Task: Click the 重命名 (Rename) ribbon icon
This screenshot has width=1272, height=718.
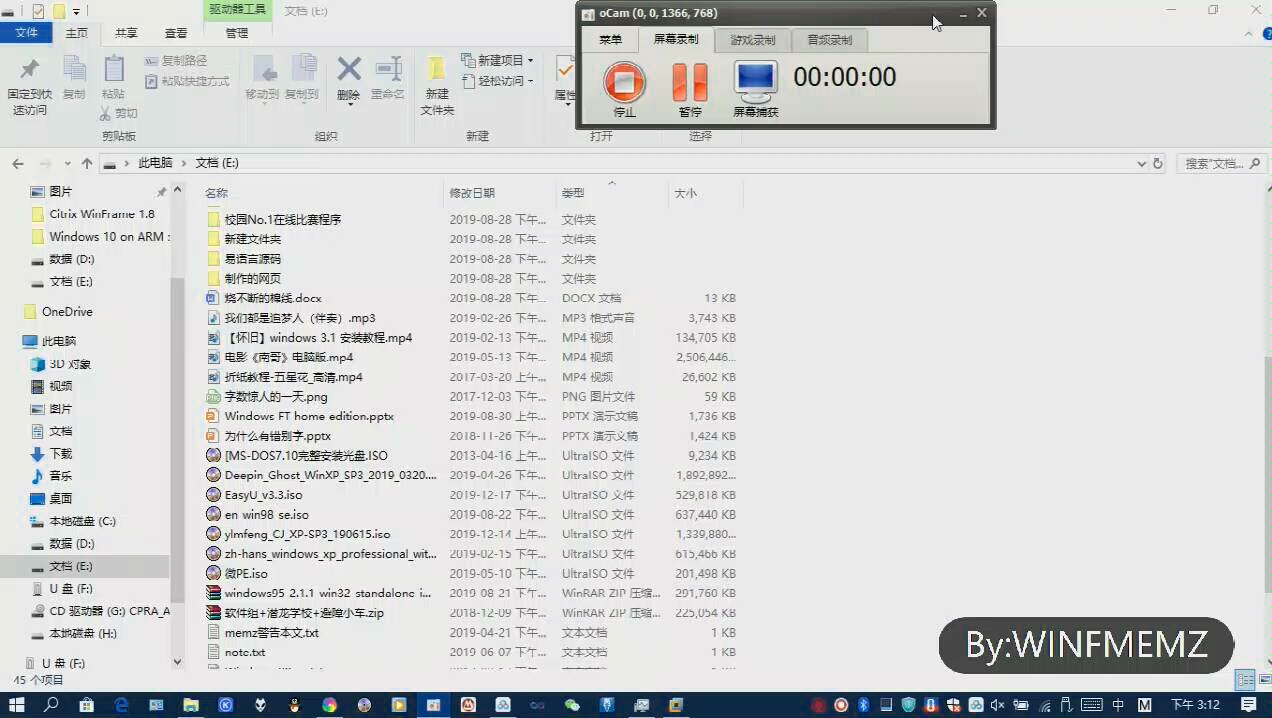Action: tap(390, 78)
